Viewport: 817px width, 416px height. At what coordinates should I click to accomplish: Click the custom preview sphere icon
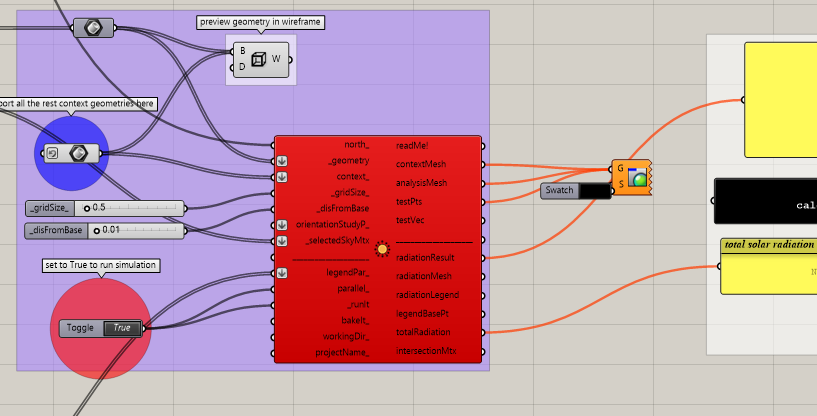click(637, 179)
